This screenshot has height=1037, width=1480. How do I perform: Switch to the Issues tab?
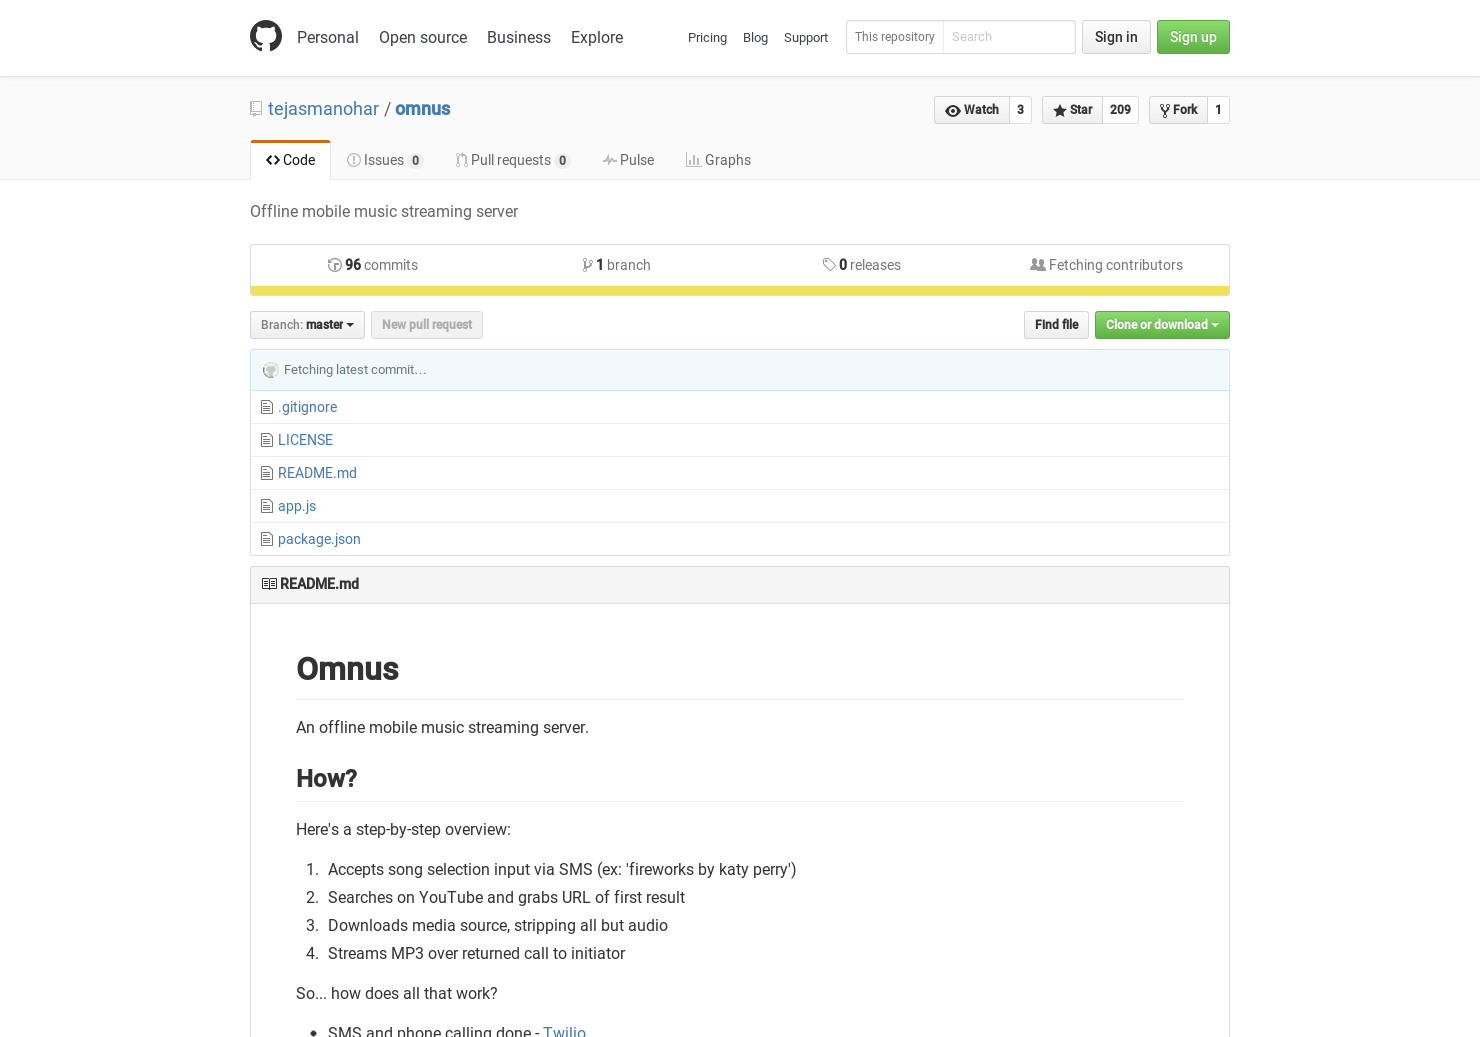click(x=384, y=160)
